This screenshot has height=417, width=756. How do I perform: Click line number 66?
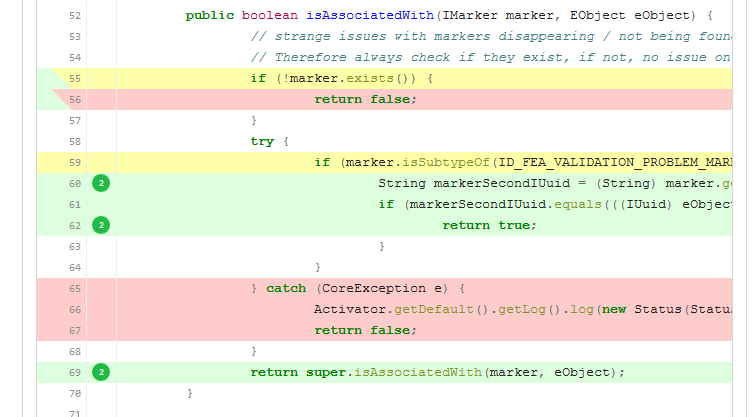[x=75, y=310]
